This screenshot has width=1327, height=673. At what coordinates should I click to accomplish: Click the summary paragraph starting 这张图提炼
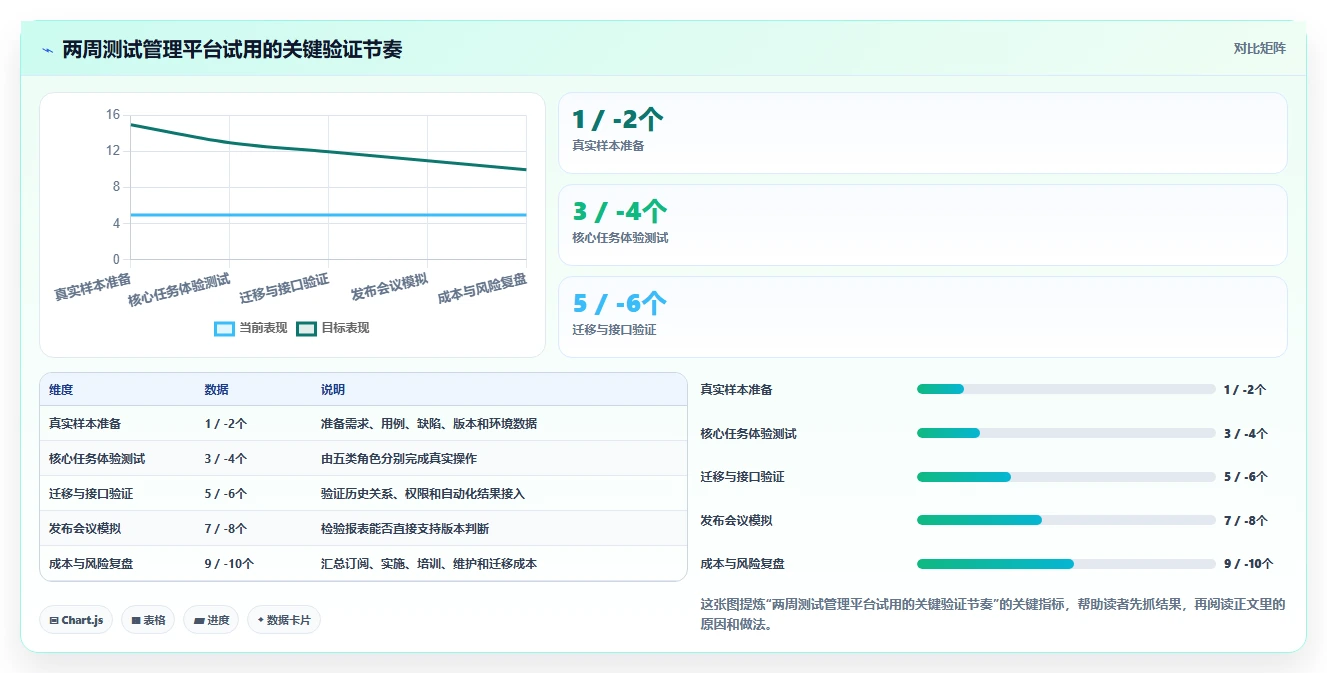coord(993,614)
